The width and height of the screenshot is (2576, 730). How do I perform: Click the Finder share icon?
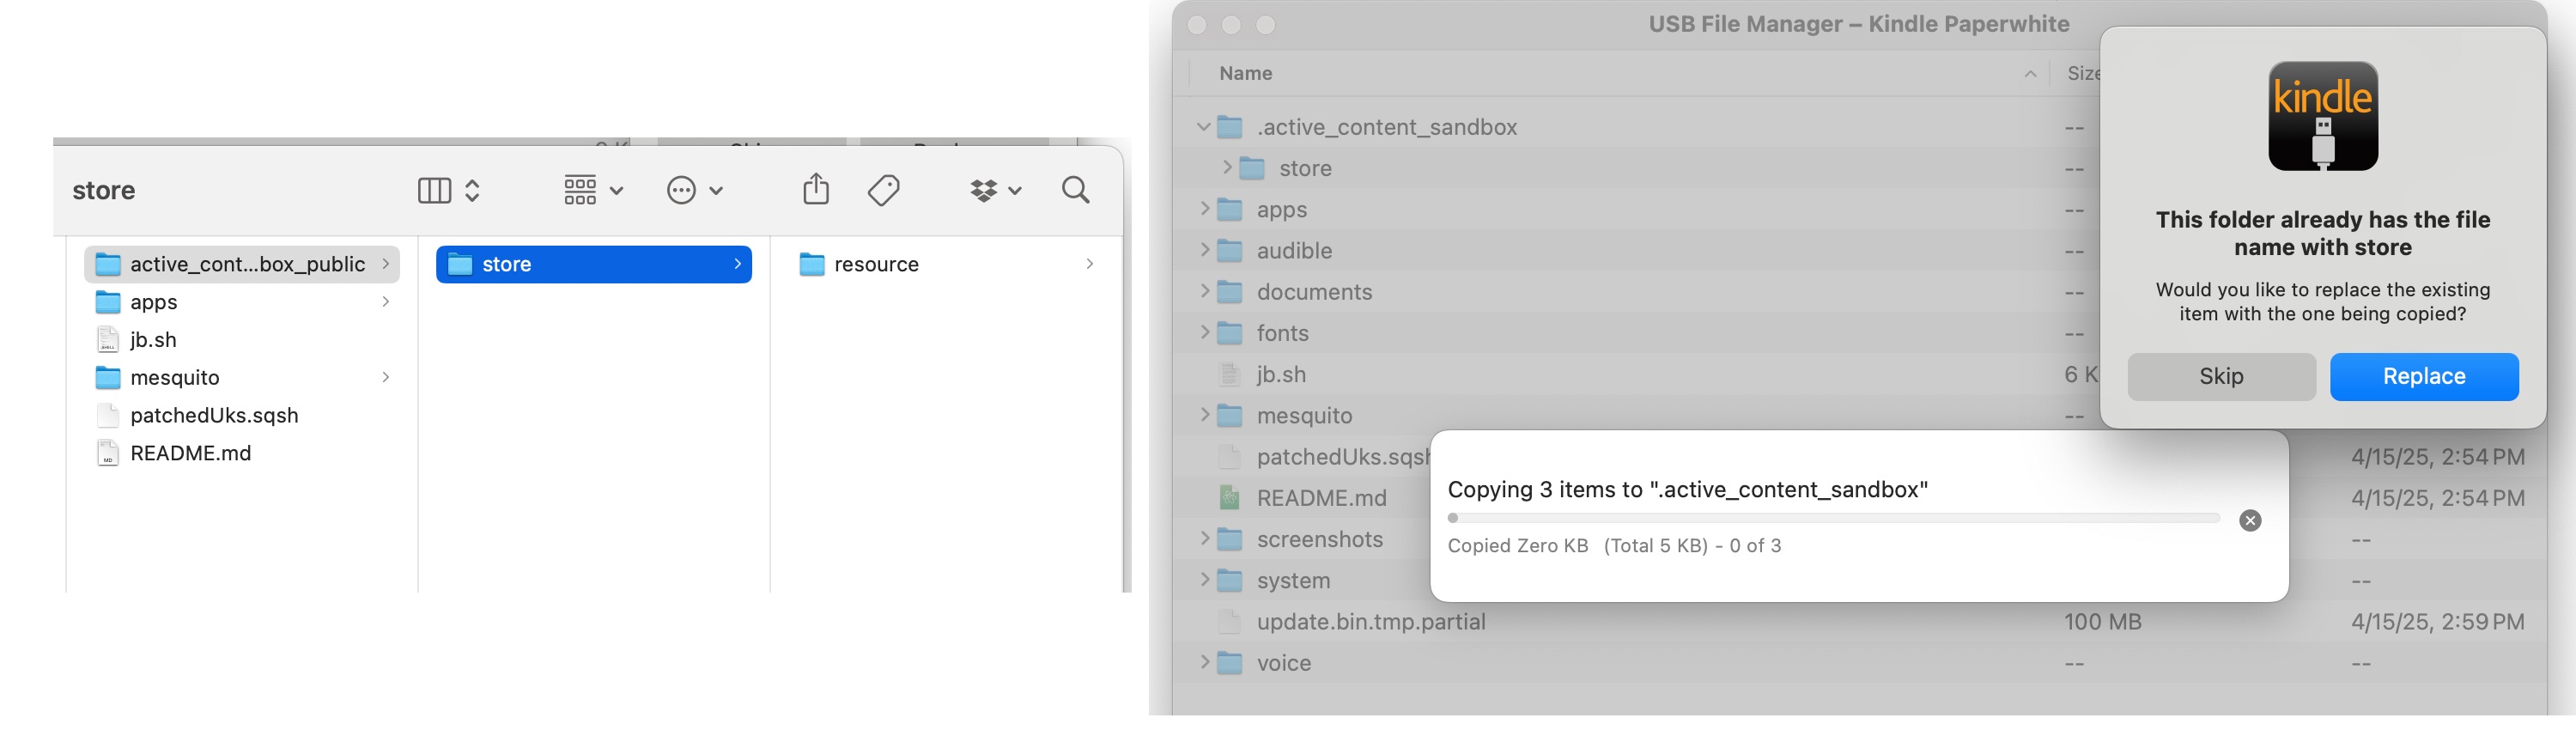816,189
